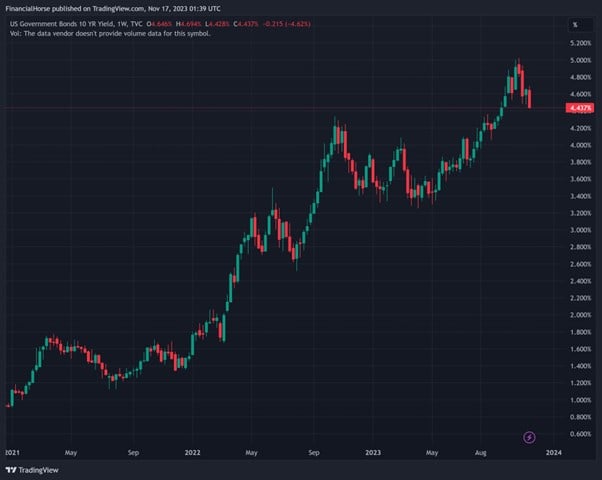The height and width of the screenshot is (480, 602).
Task: Click the 2023 label on time axis
Action: (373, 452)
